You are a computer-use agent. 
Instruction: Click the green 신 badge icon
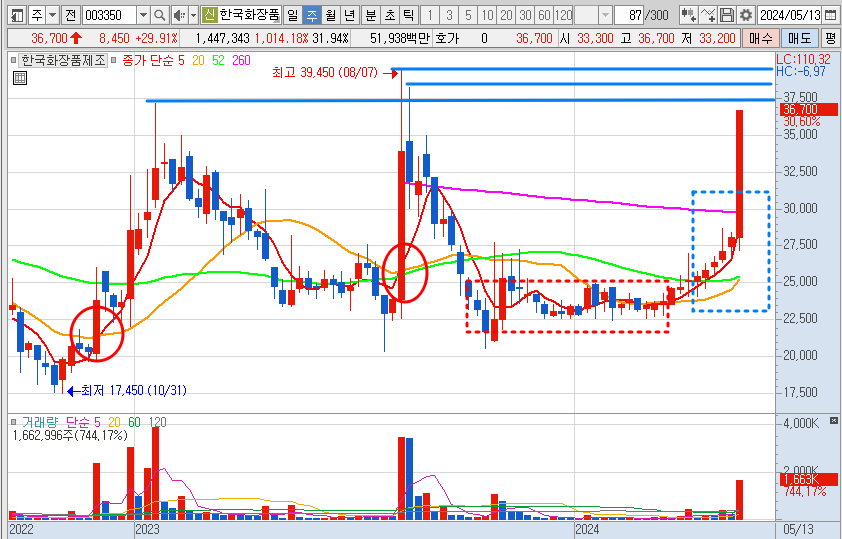[209, 15]
